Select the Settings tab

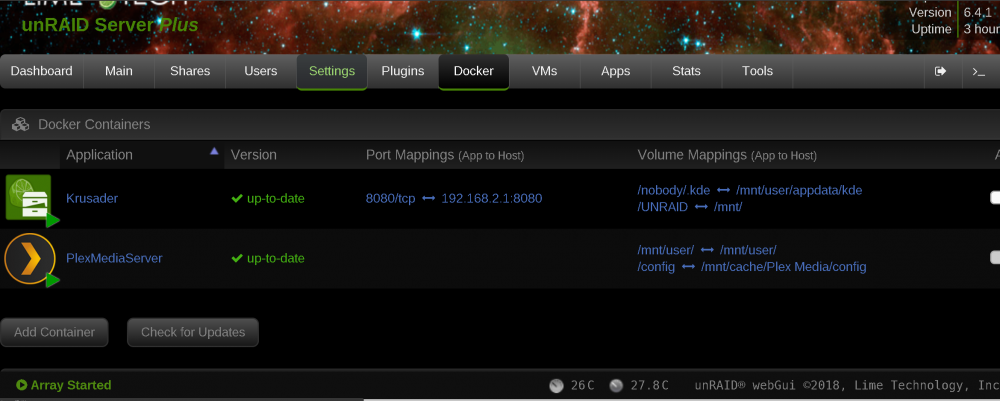[332, 71]
